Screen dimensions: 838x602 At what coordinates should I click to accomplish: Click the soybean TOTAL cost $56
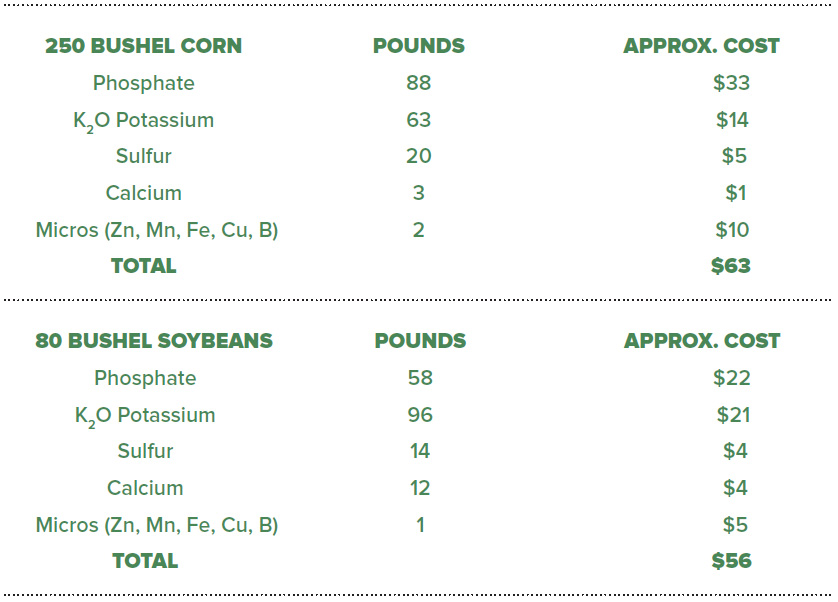[732, 561]
